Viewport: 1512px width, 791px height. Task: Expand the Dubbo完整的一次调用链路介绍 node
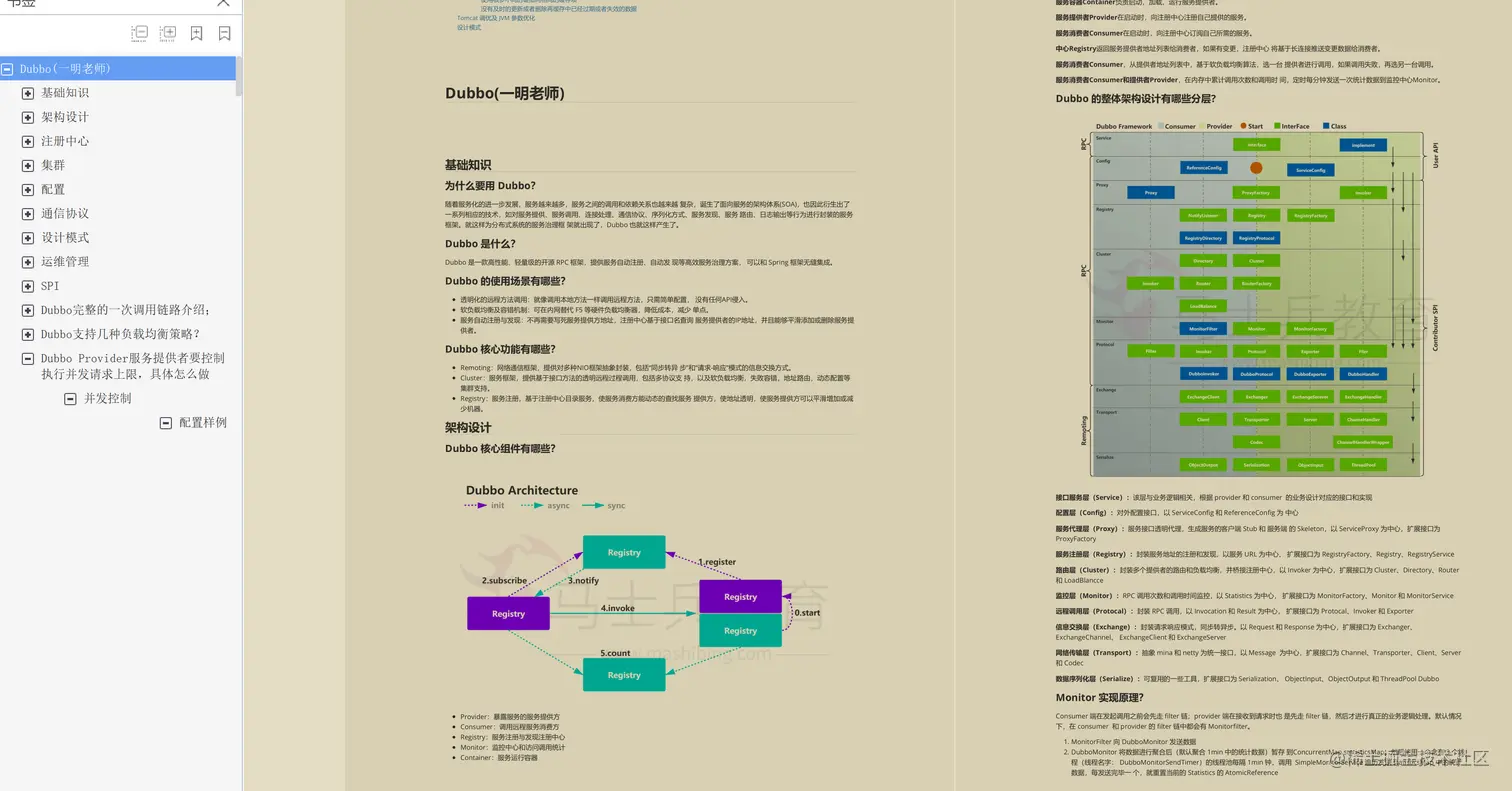pos(28,310)
